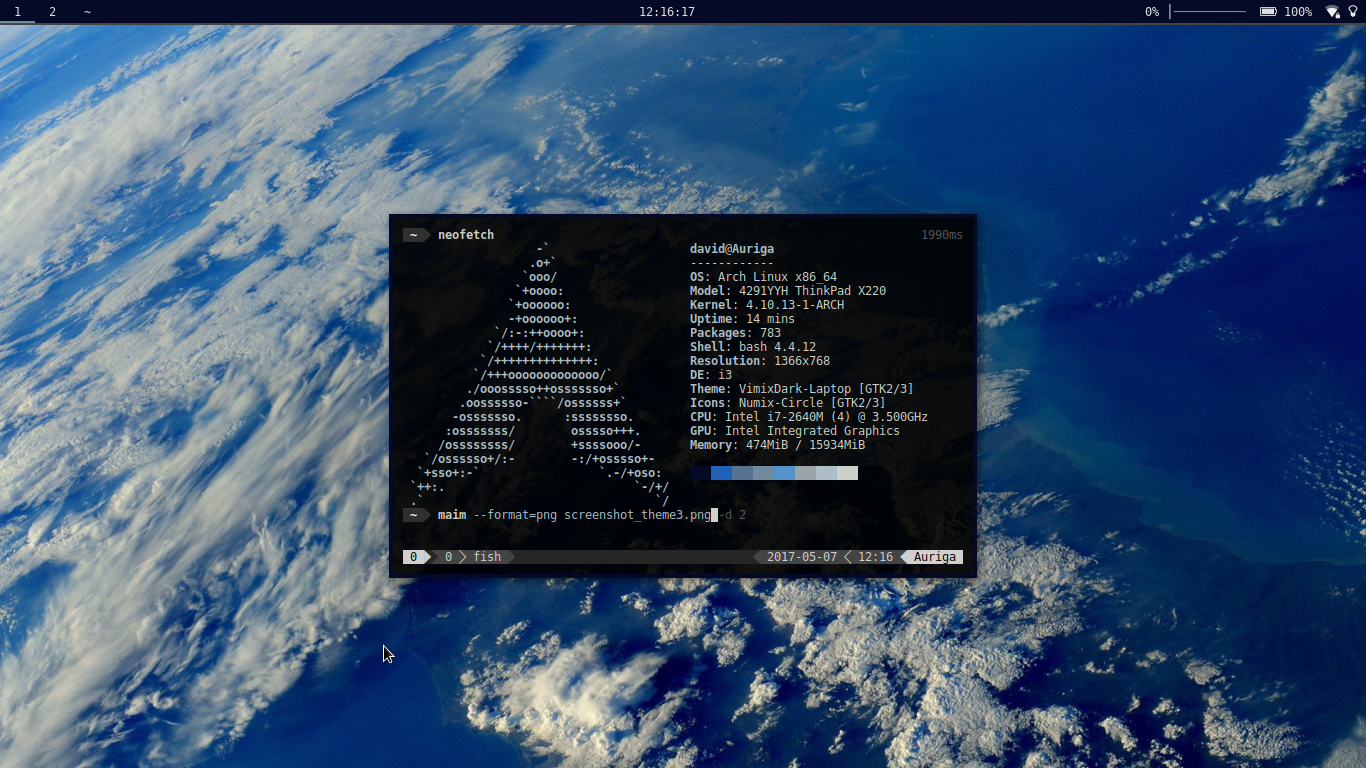The width and height of the screenshot is (1366, 768).
Task: Click the greyed -d 2 autosuggestion
Action: pyautogui.click(x=733, y=515)
